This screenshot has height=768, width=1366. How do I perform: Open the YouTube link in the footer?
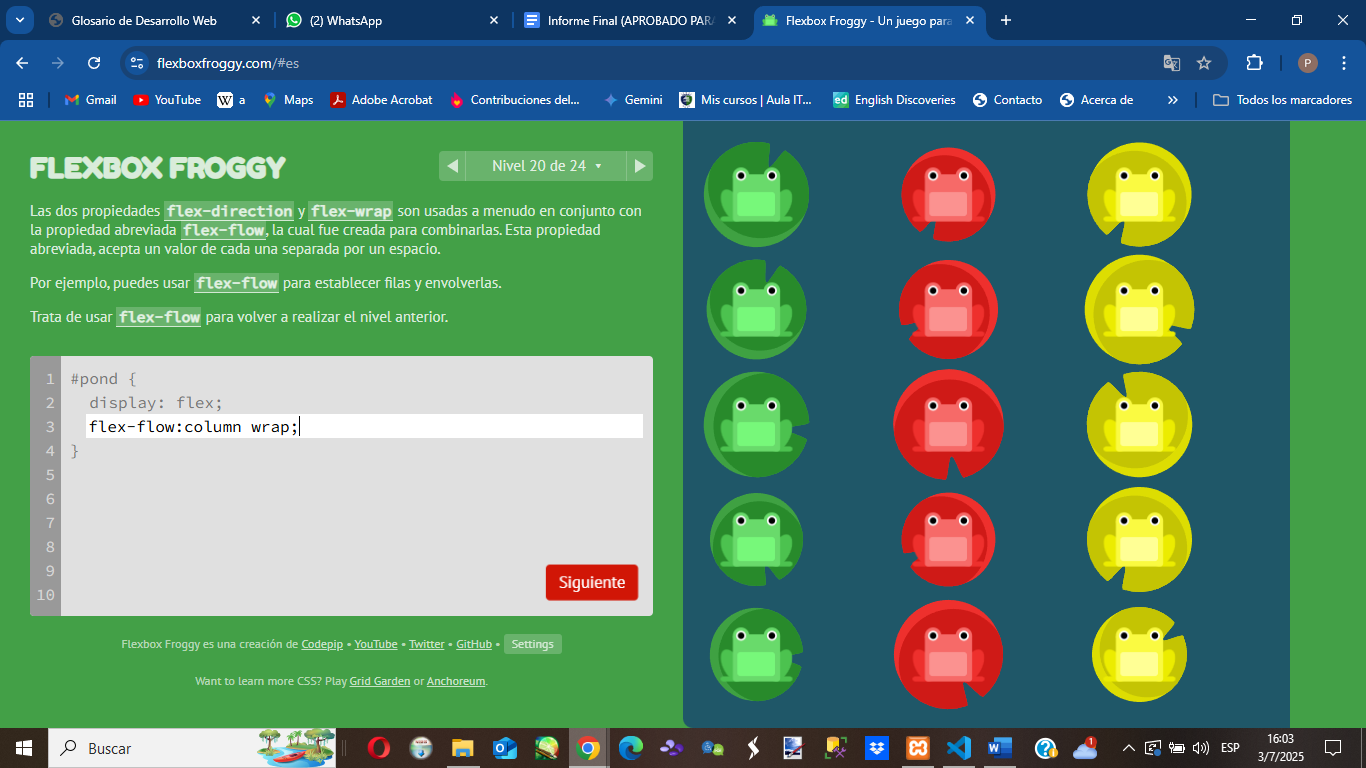[376, 644]
